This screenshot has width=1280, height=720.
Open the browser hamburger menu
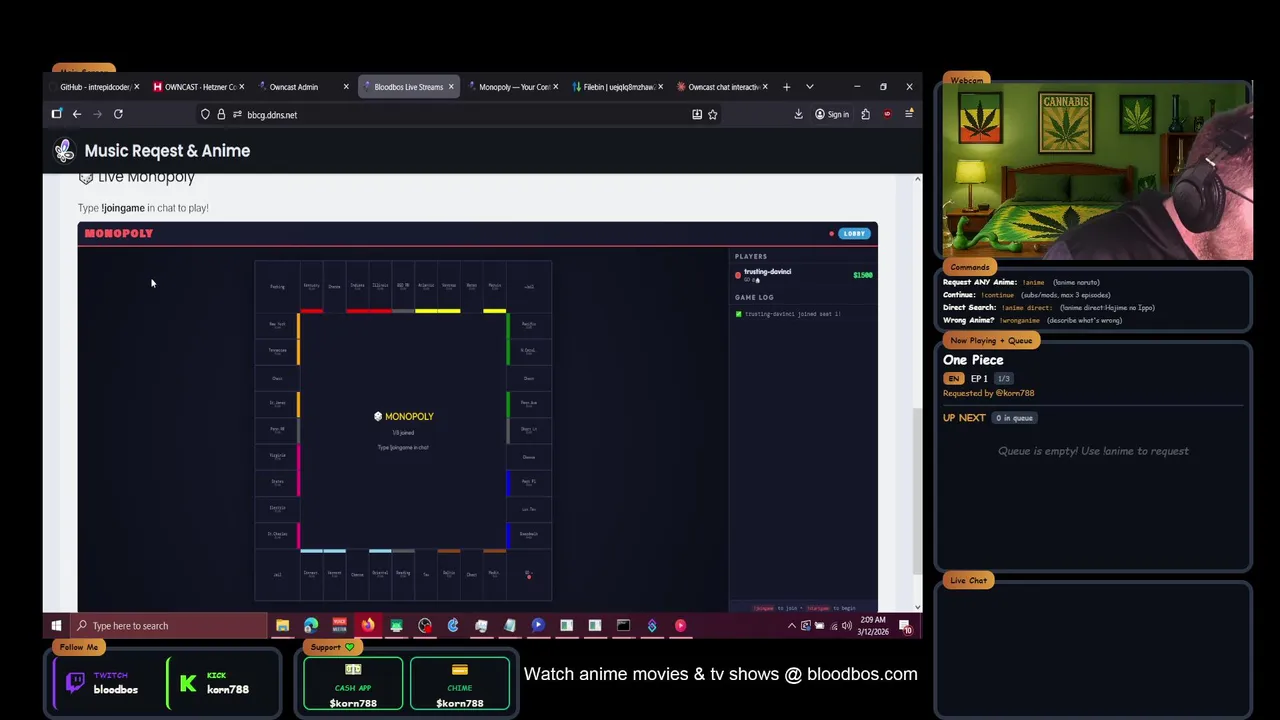pos(909,114)
